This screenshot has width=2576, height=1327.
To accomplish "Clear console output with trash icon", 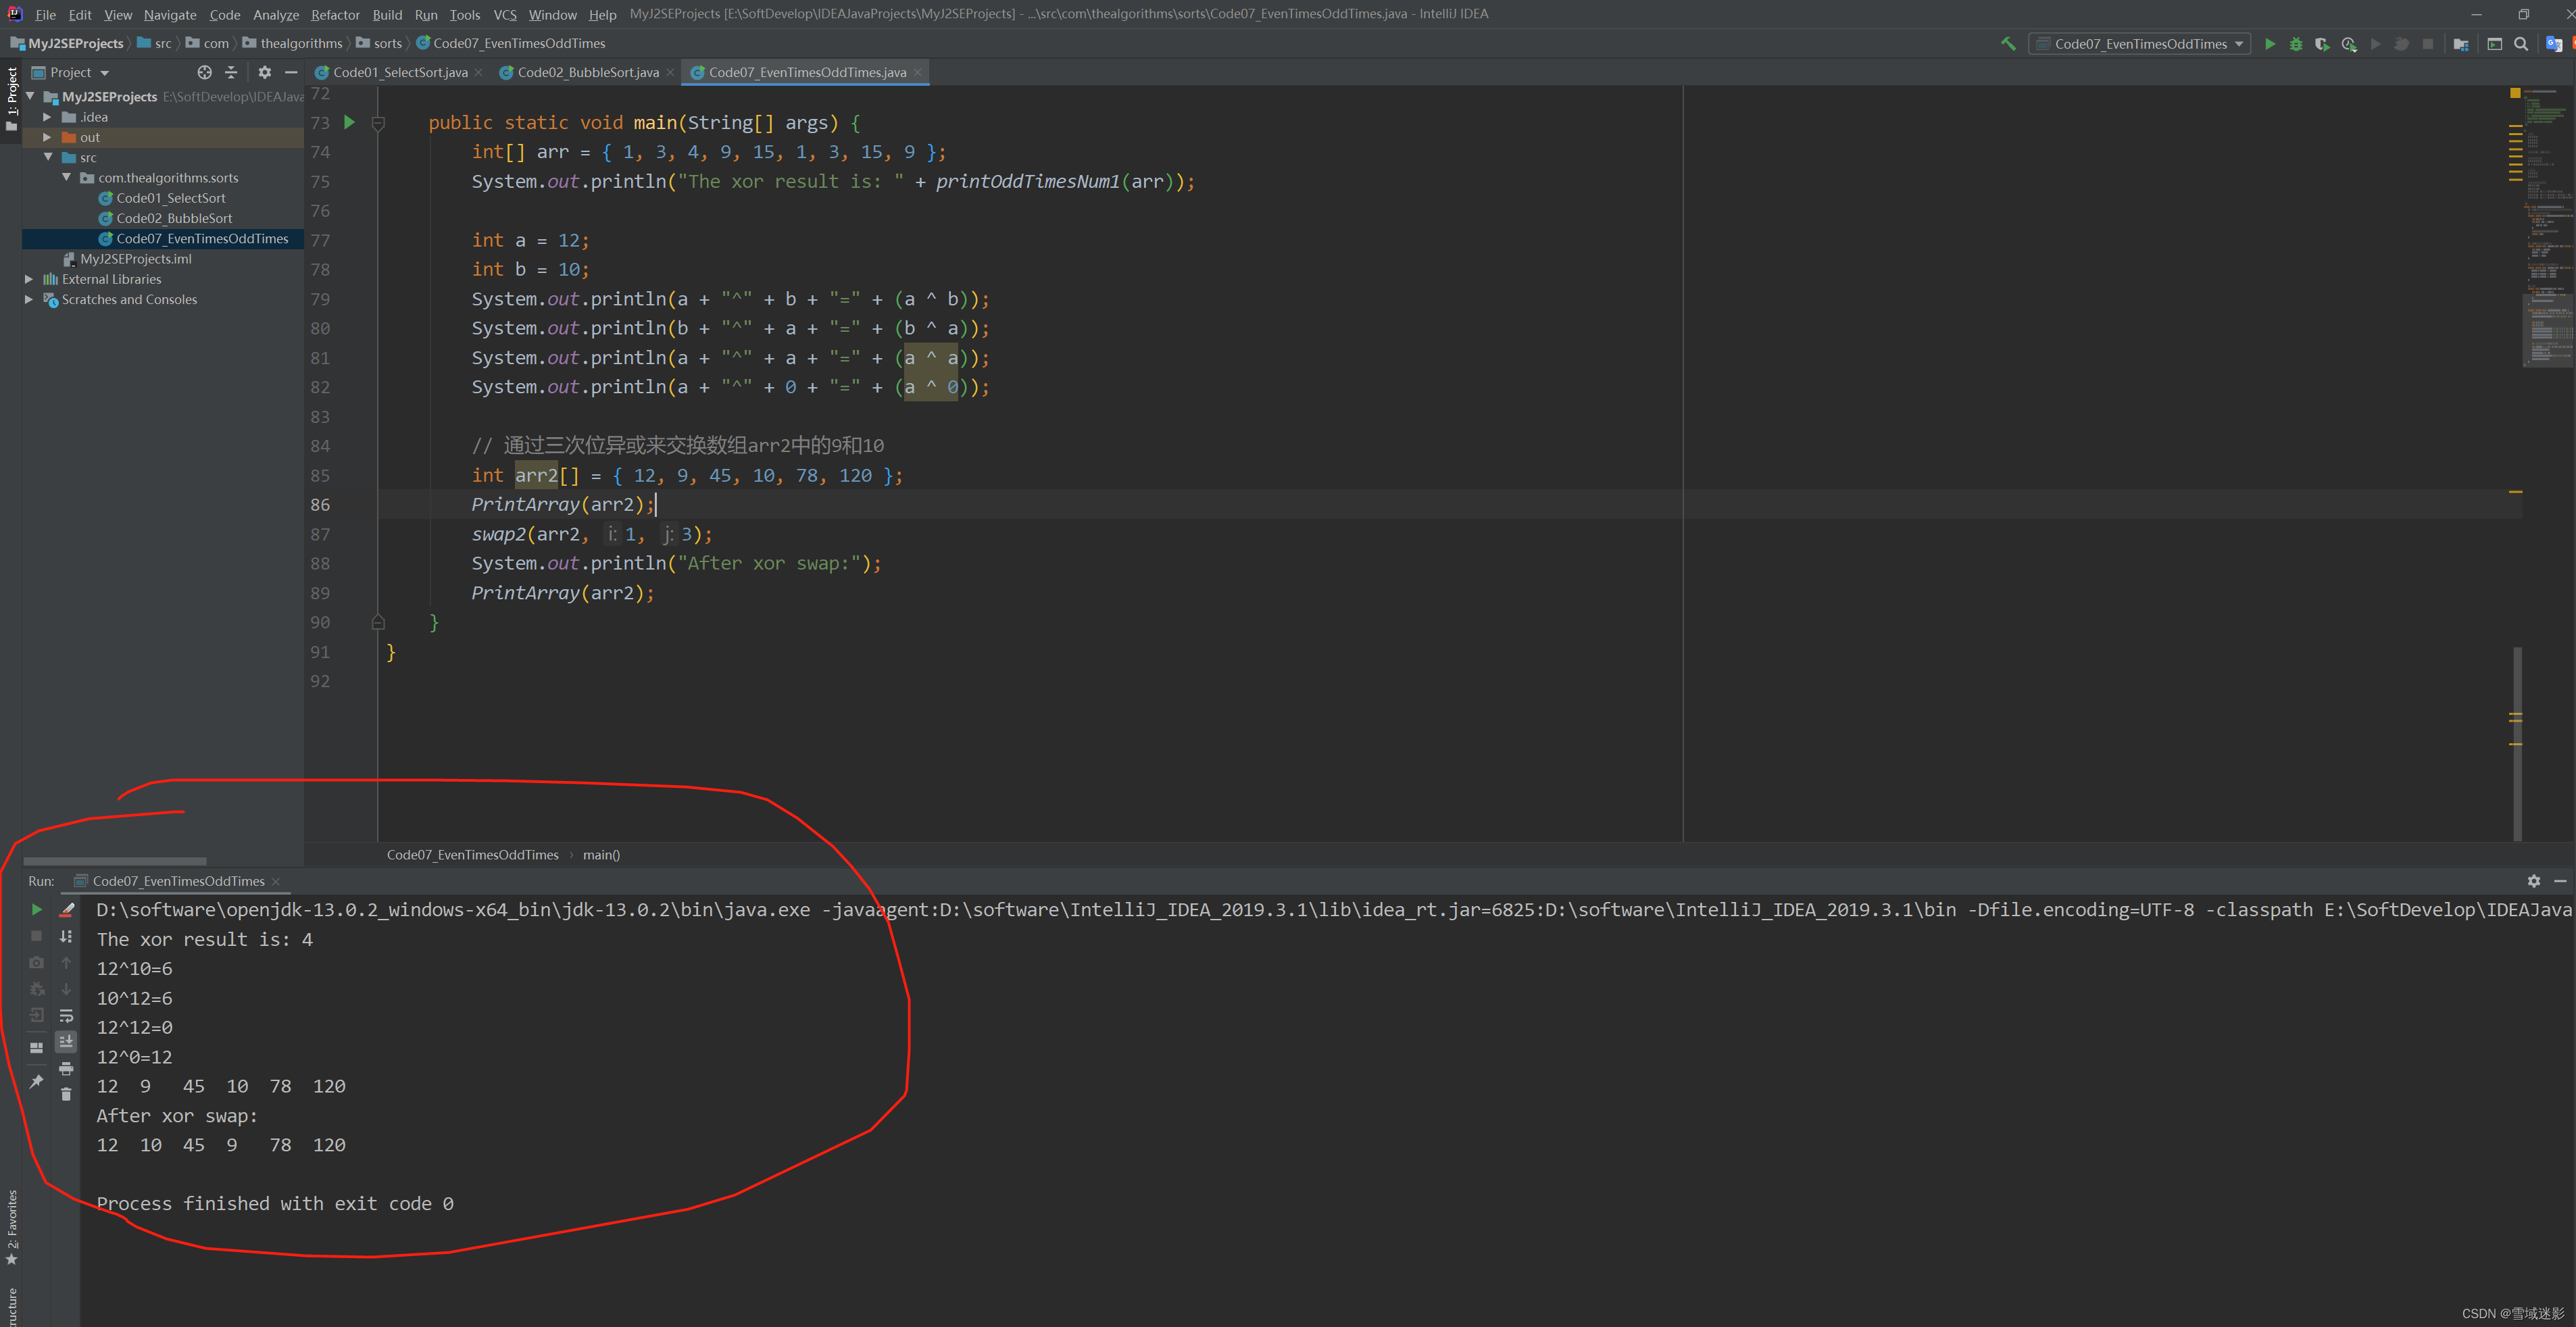I will [x=66, y=1094].
